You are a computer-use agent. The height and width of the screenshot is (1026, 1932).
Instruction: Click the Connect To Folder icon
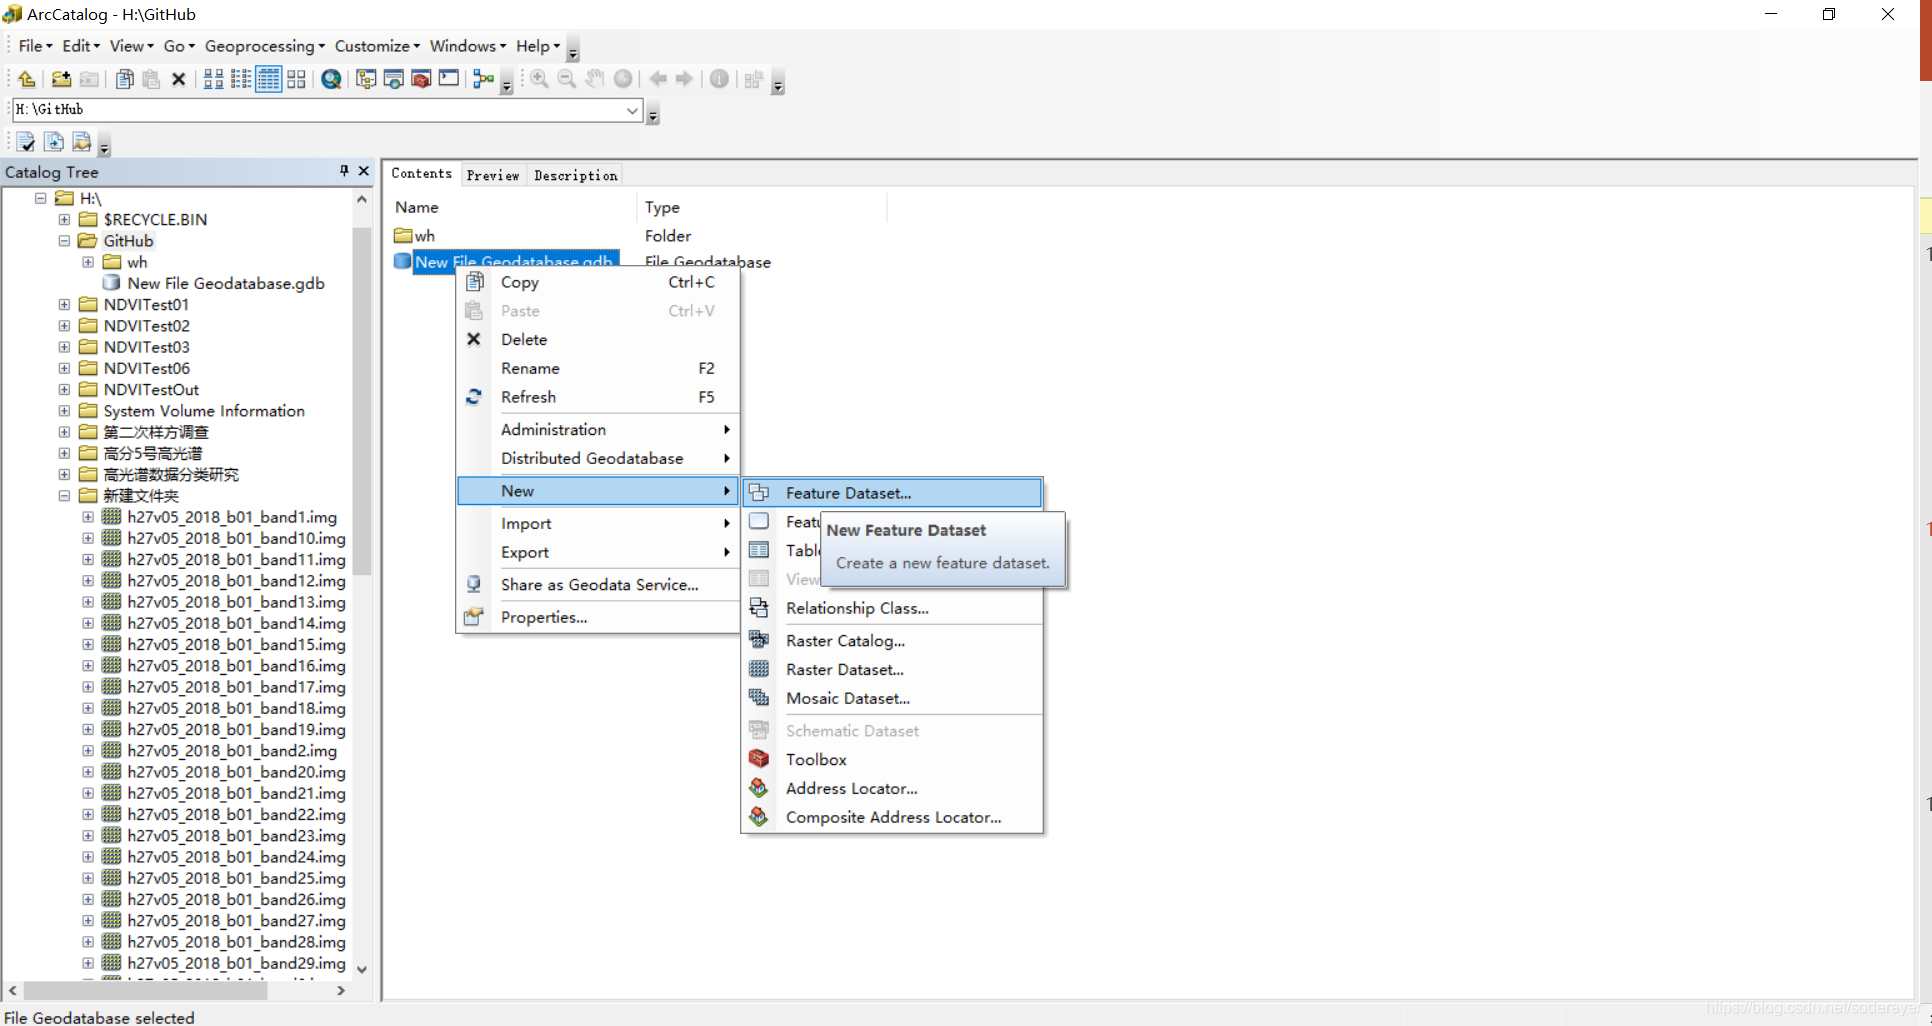(61, 79)
